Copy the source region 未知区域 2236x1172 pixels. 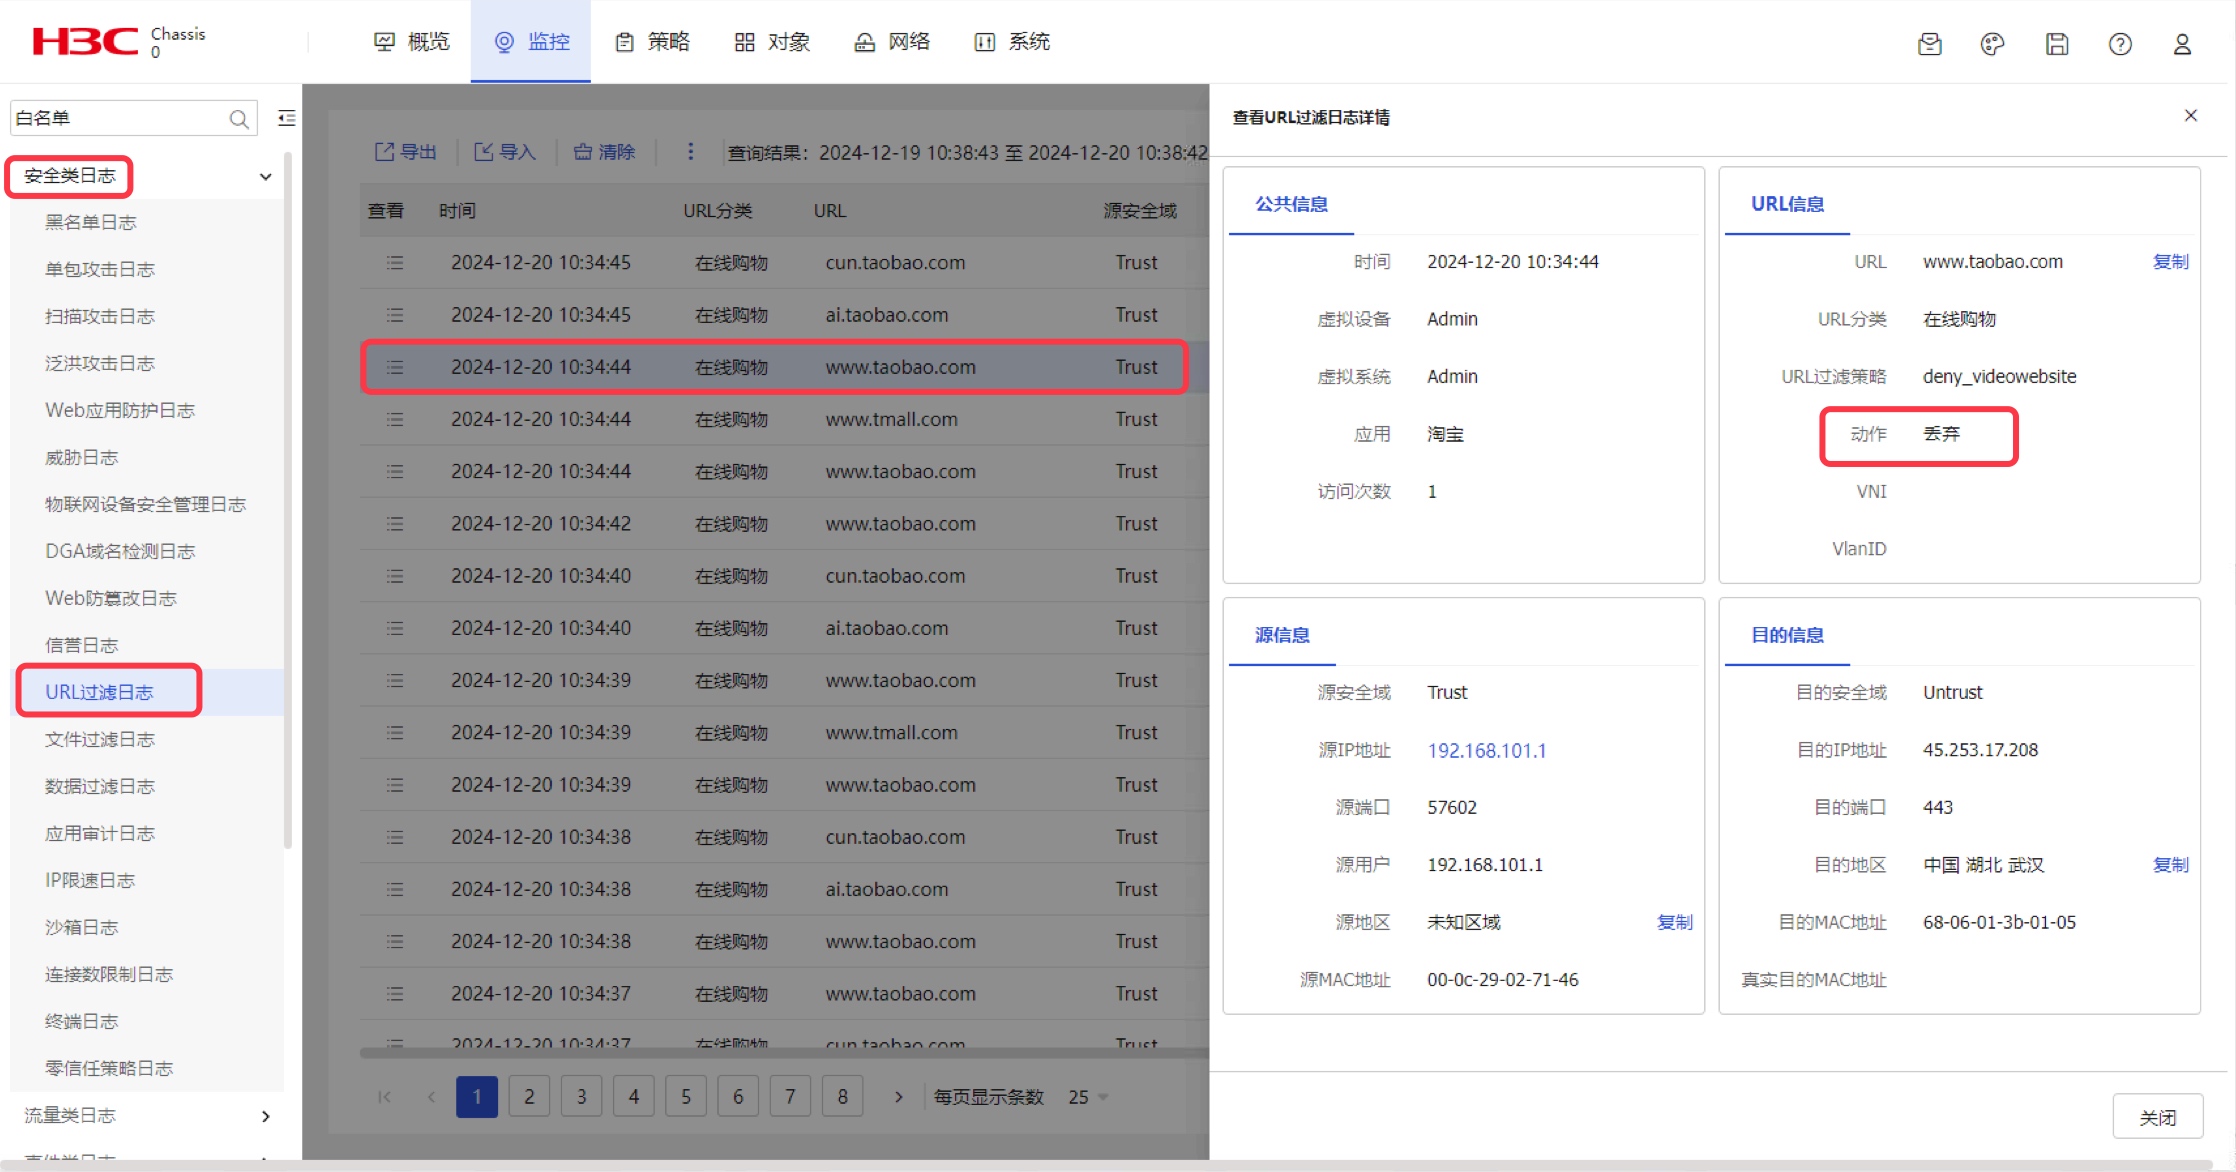coord(1675,922)
